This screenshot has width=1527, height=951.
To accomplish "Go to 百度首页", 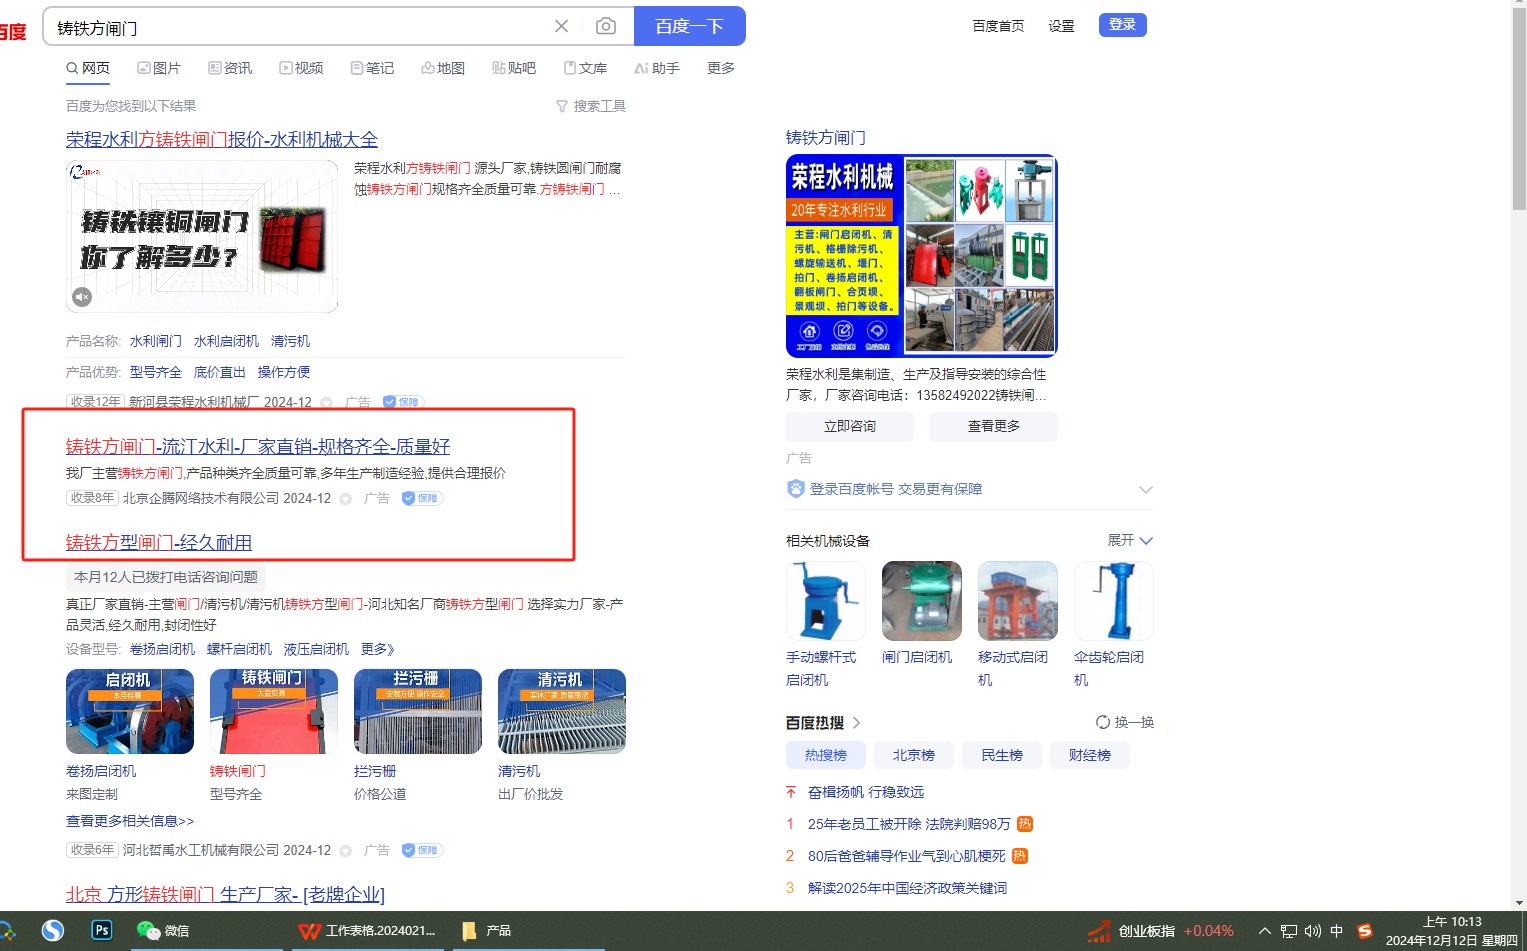I will (x=998, y=26).
